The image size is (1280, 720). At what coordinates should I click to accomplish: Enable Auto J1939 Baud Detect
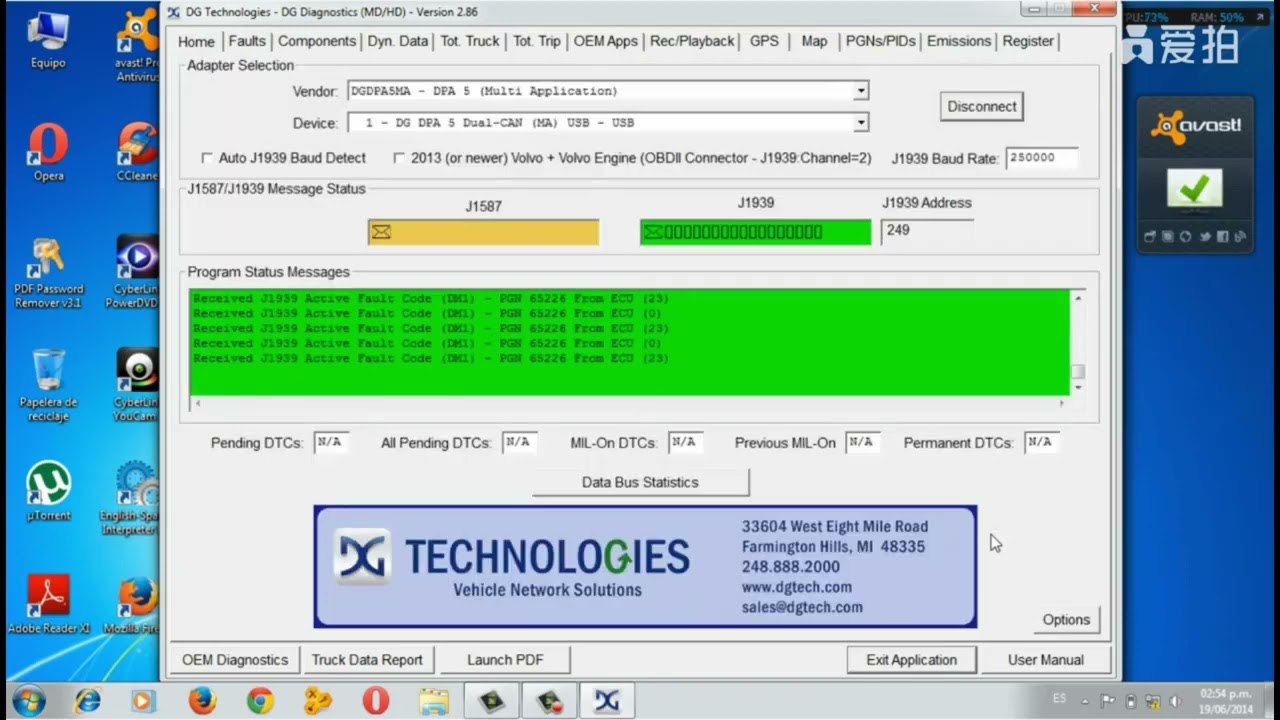(x=207, y=158)
